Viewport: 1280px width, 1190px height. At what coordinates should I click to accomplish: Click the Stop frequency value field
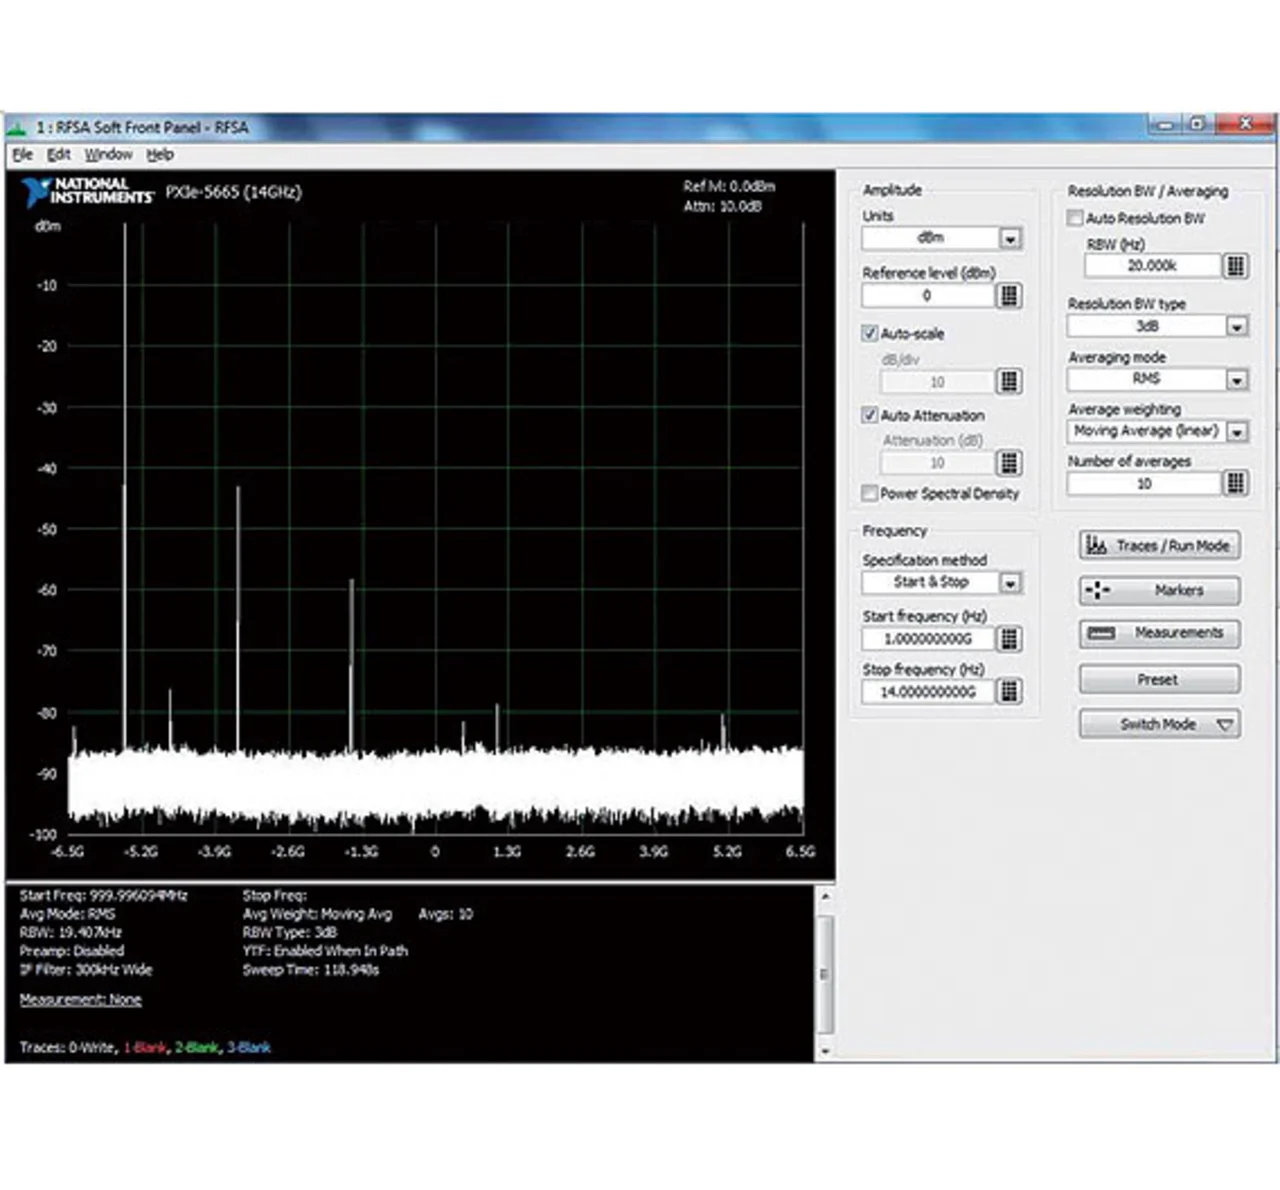coord(928,692)
